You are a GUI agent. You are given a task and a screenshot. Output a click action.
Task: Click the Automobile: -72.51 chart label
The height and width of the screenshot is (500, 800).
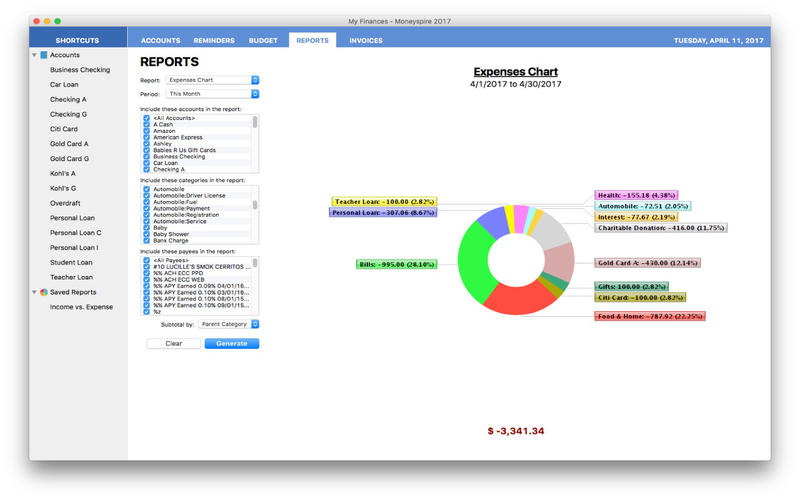click(x=643, y=206)
